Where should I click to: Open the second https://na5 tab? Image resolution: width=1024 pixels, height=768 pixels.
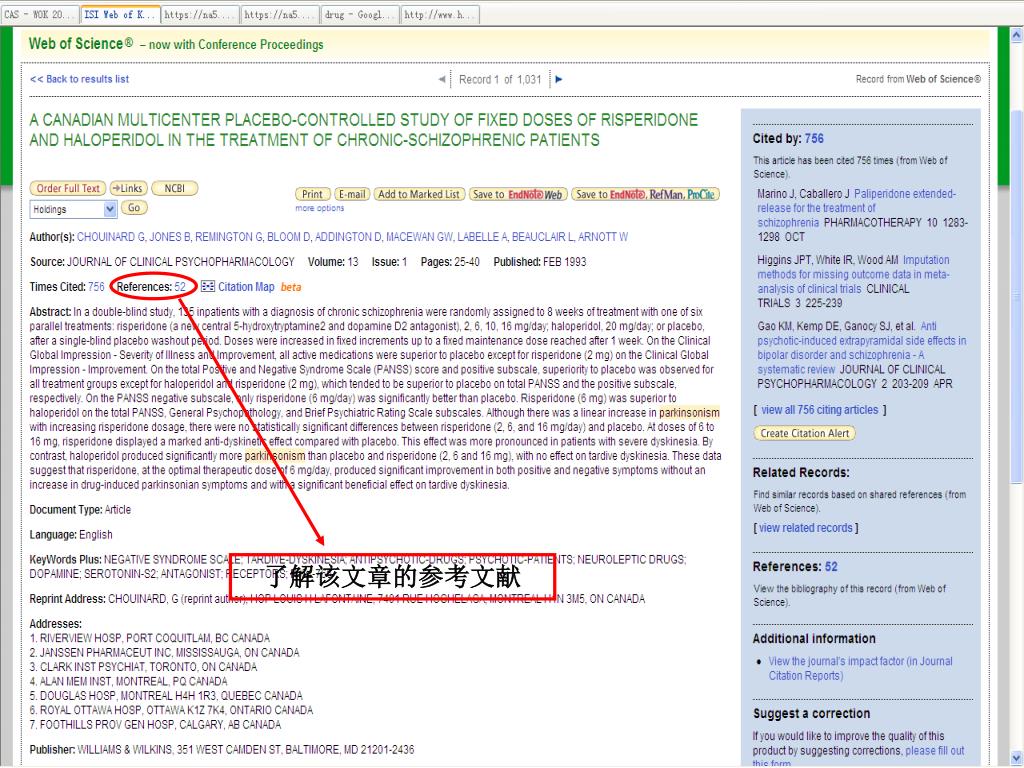280,14
